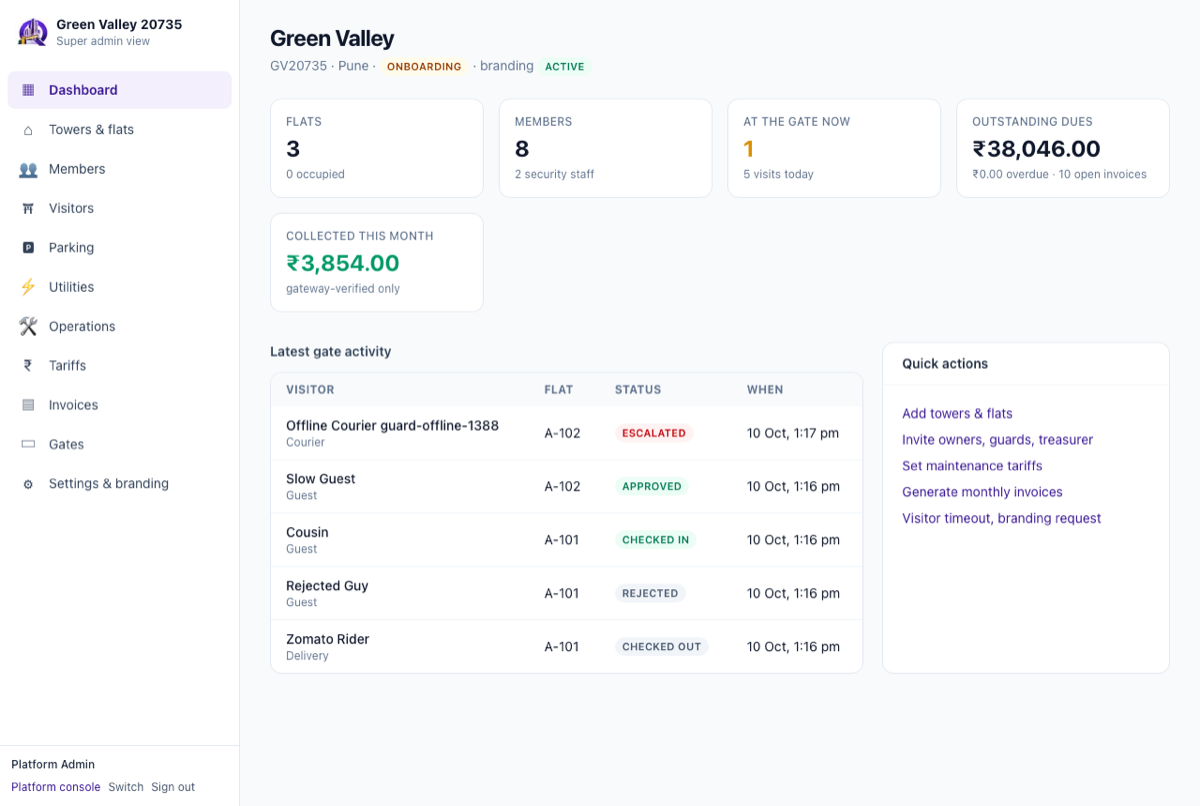Click the WHEN column header

point(765,390)
